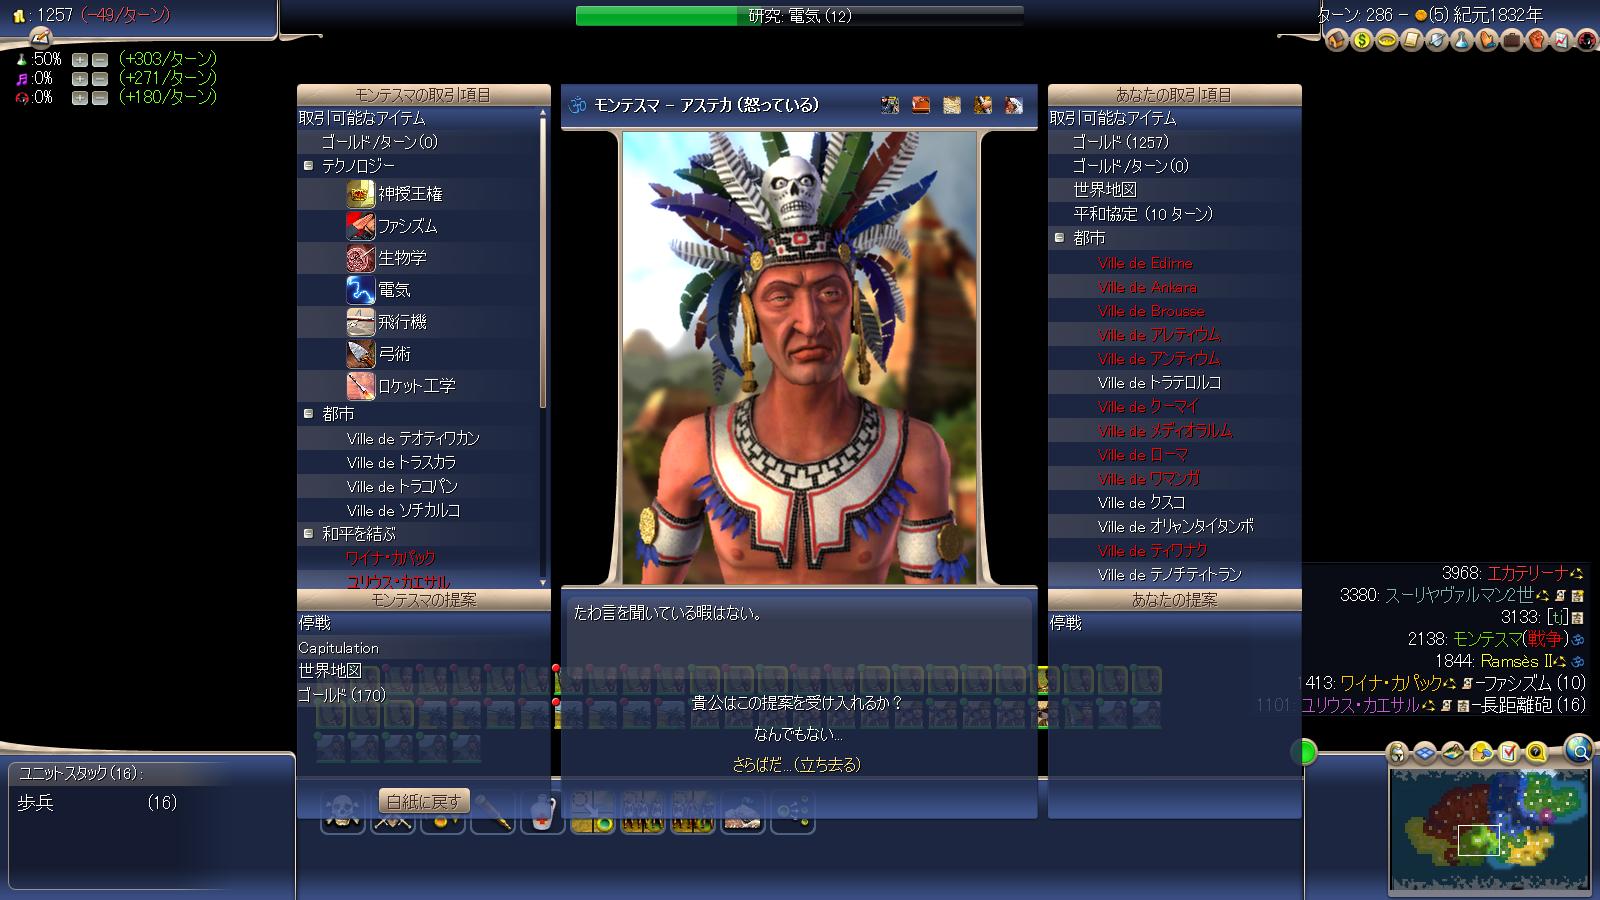Open the Civics ring icon
1600x900 pixels.
coord(1387,41)
